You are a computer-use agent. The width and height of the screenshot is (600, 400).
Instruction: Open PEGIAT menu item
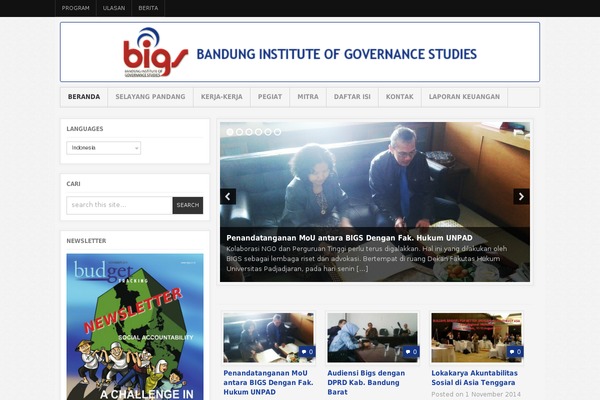tap(270, 97)
